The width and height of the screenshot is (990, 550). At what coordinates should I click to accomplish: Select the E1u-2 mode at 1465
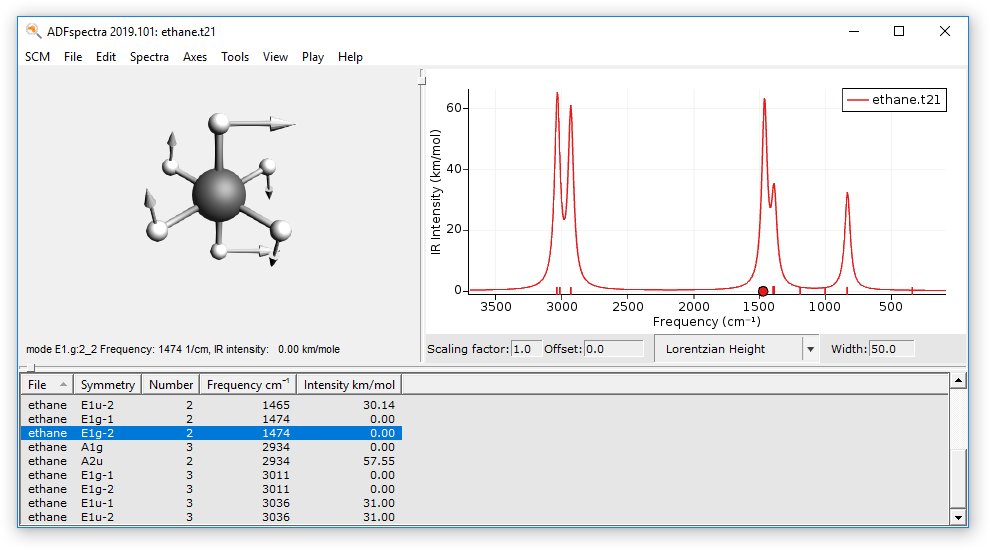[212, 405]
